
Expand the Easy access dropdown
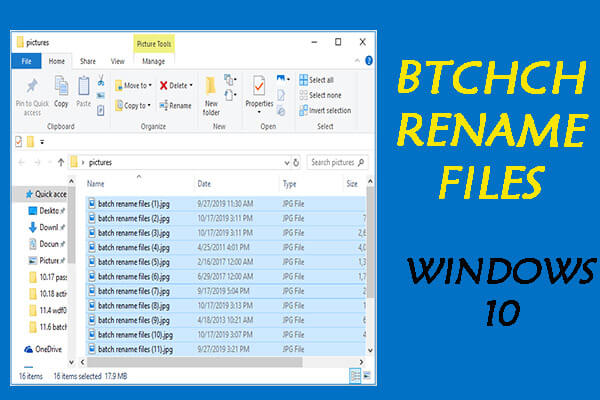(230, 95)
